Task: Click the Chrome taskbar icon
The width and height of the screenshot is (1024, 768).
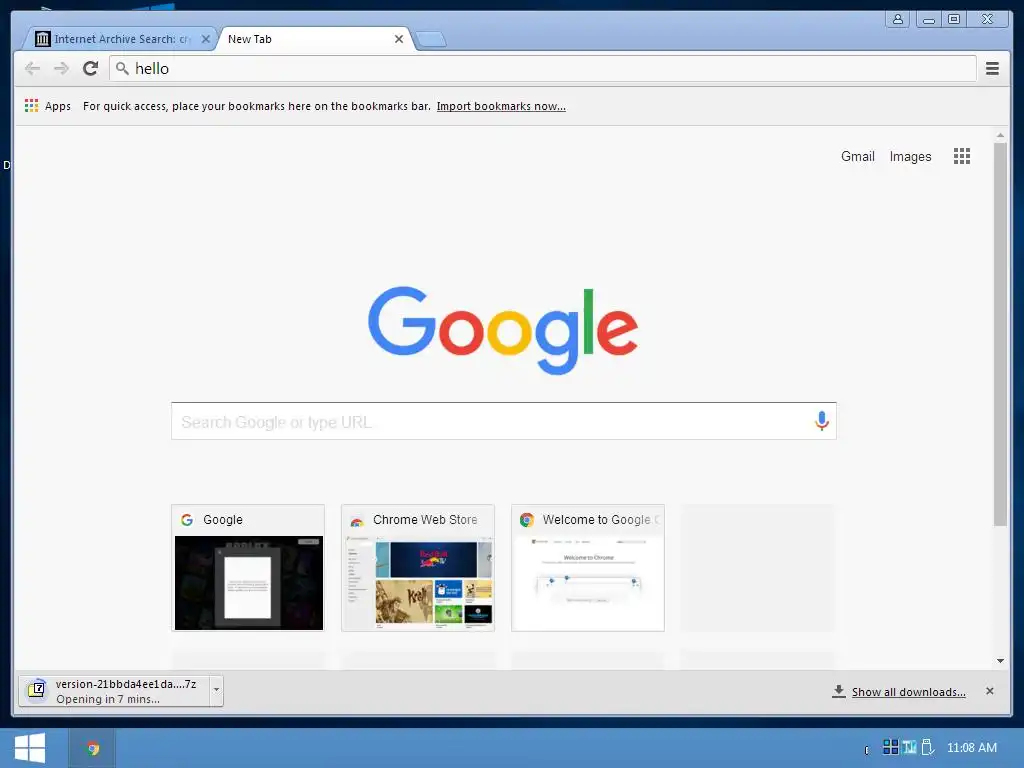Action: [93, 748]
